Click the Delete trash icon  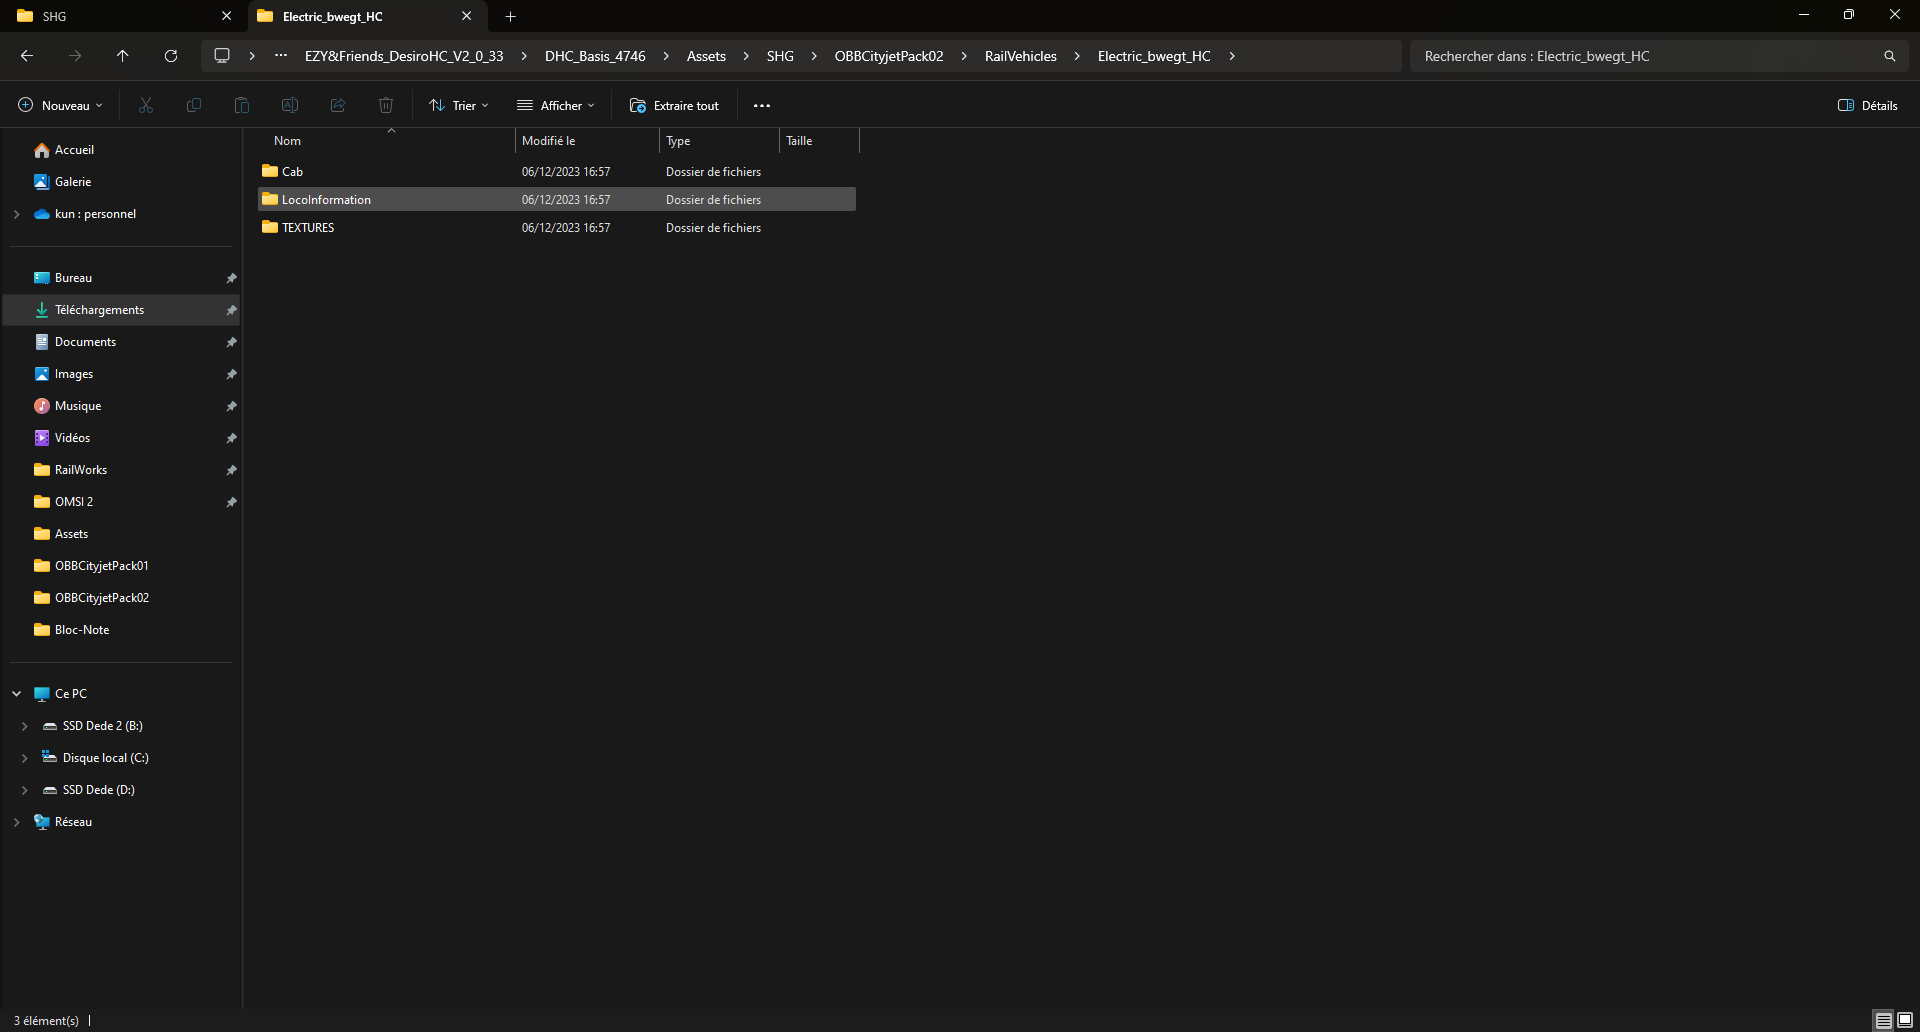coord(386,105)
